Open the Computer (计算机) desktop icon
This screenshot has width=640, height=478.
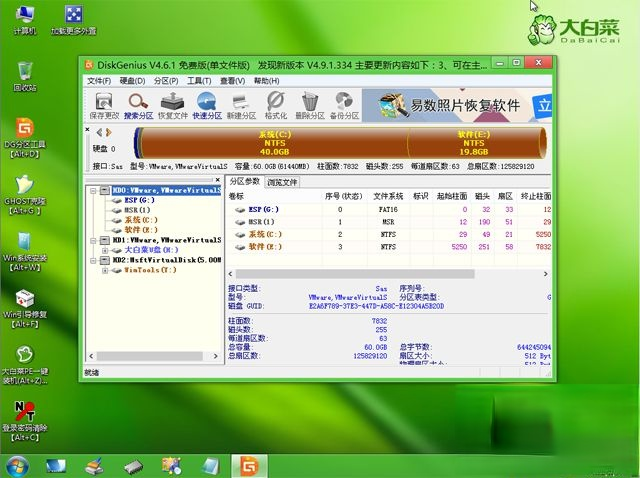(x=25, y=20)
